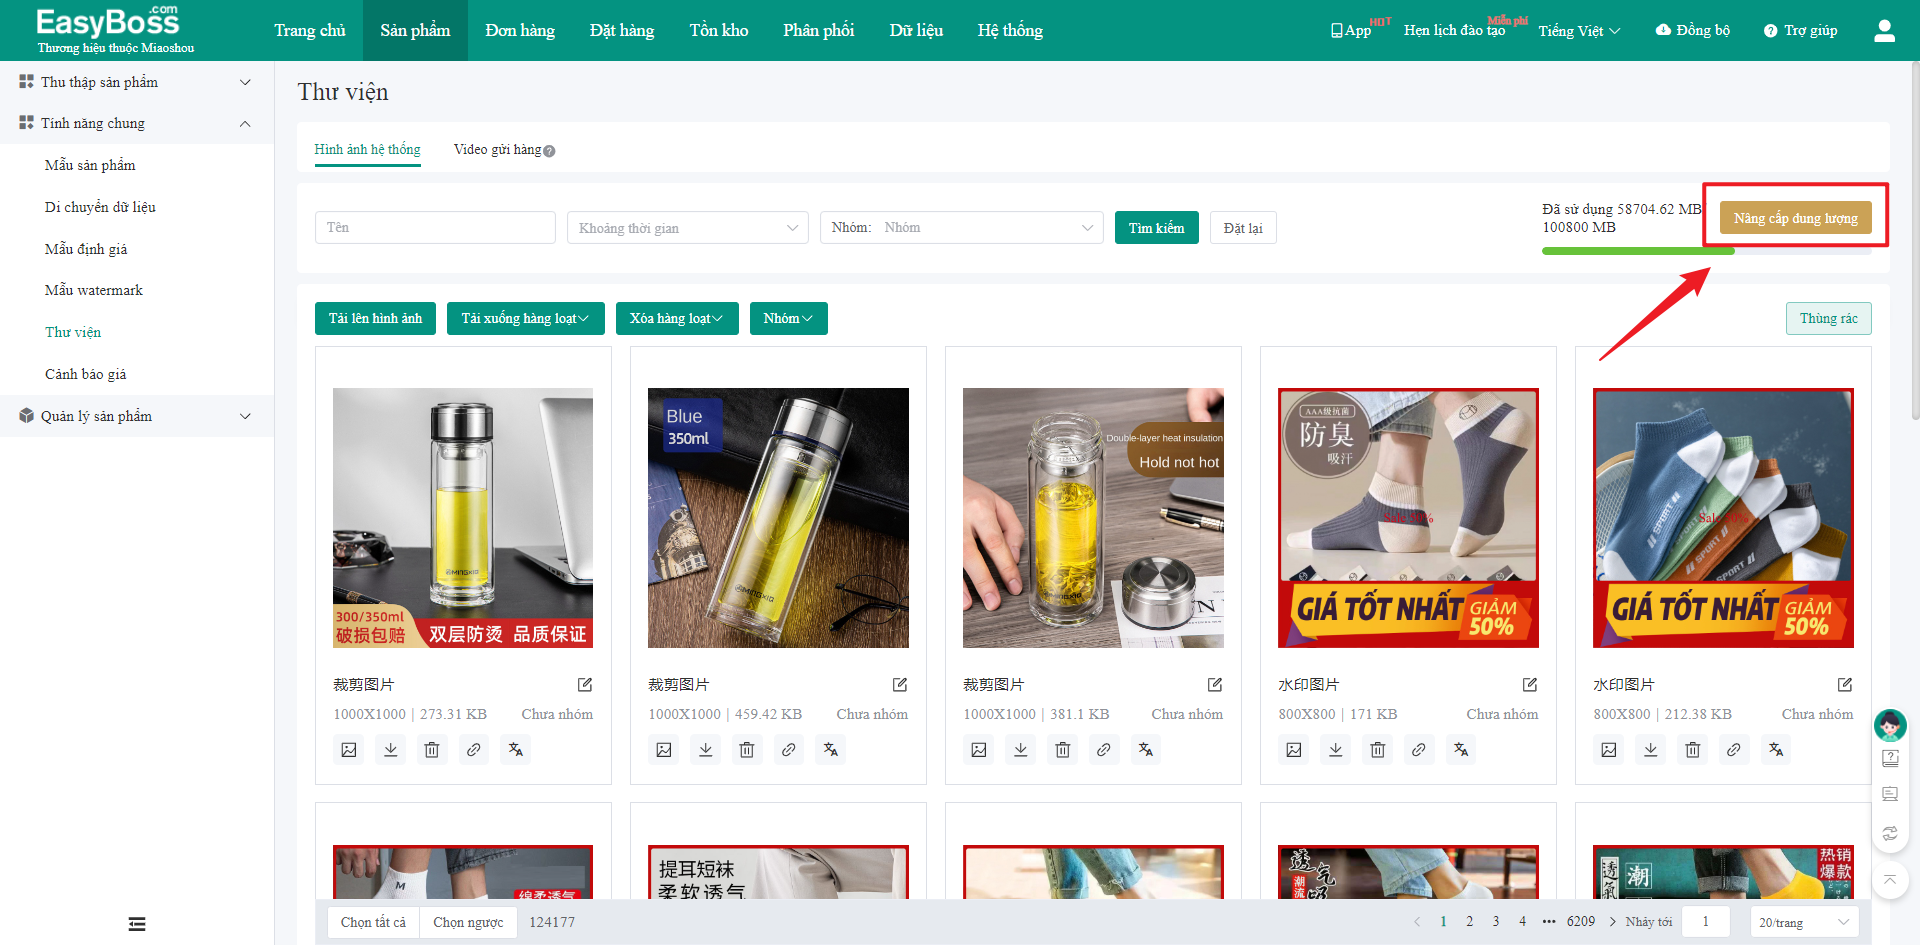This screenshot has width=1920, height=945.
Task: Open the Tồn kho menu
Action: tap(718, 31)
